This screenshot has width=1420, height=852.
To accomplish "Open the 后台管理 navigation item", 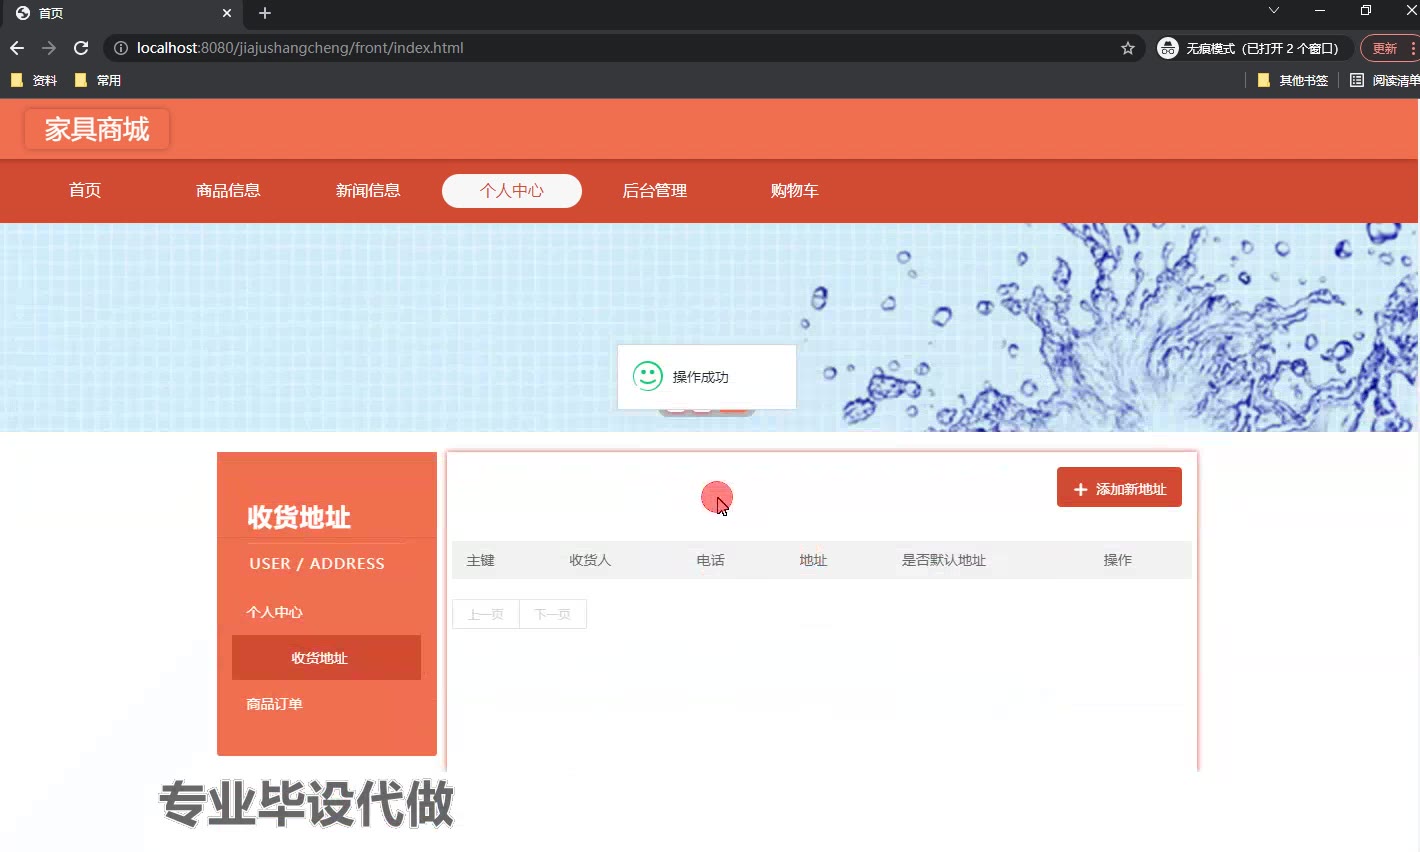I will [x=655, y=191].
